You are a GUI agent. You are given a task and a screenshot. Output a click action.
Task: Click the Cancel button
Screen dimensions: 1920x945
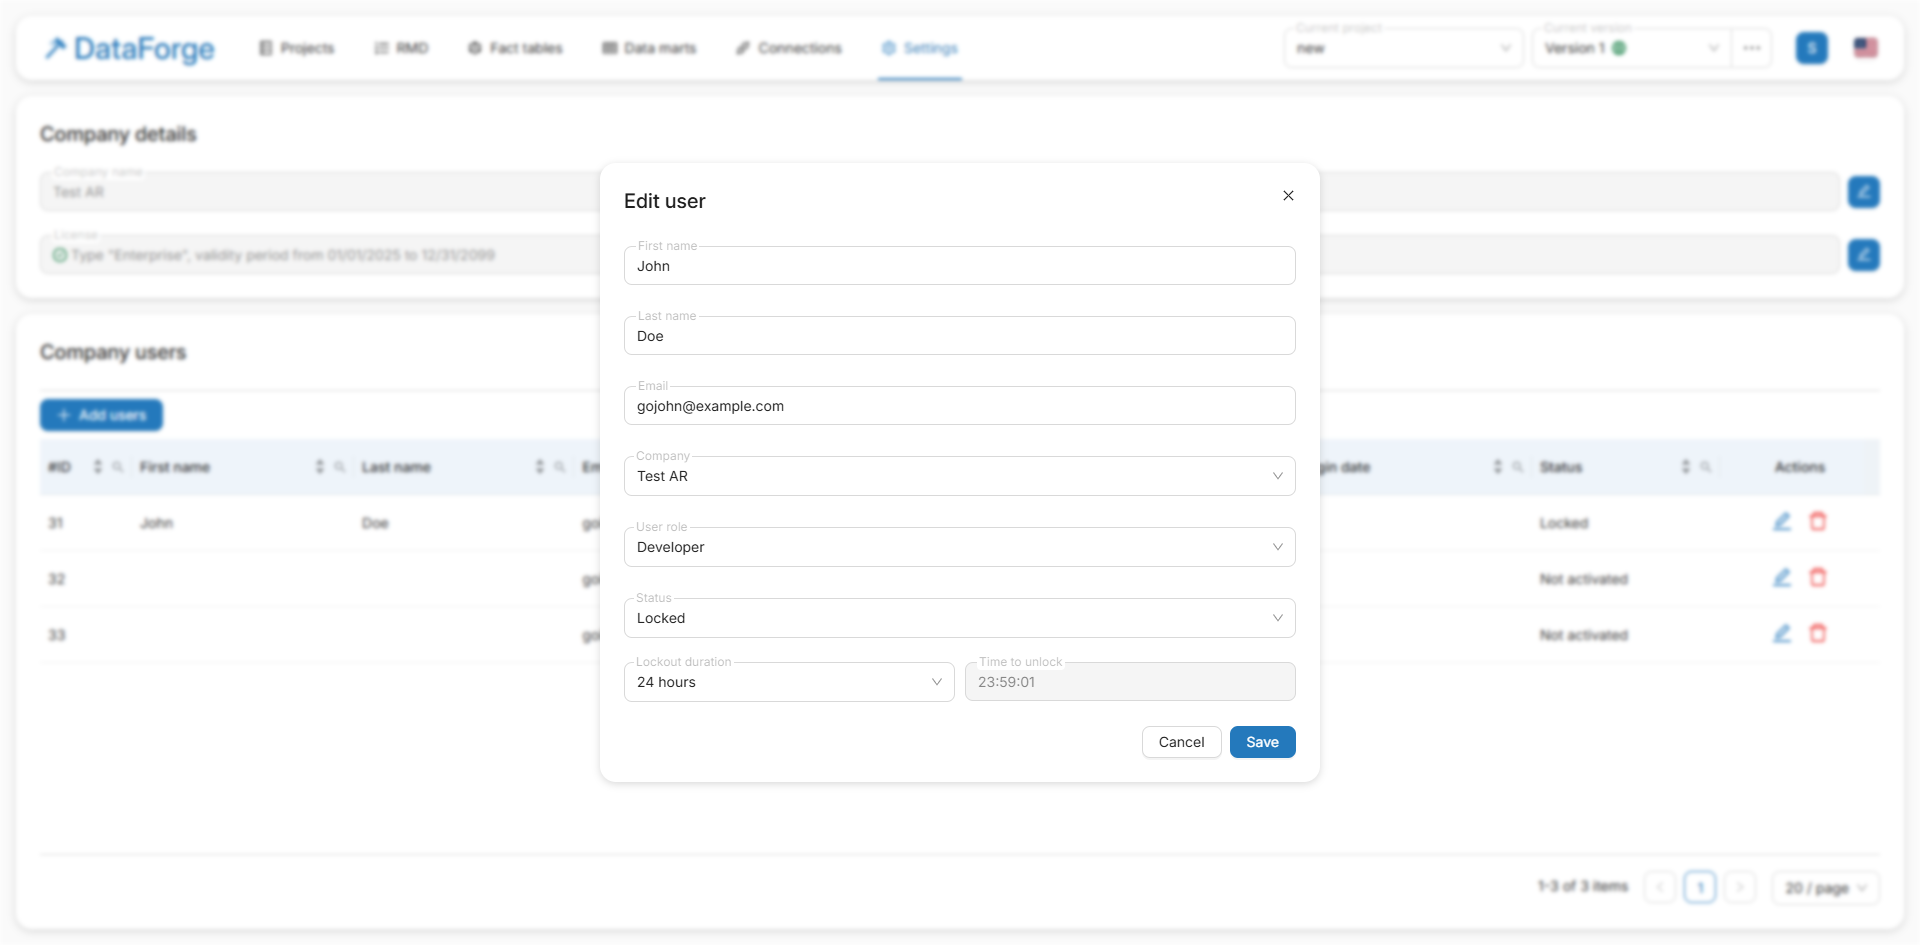1181,742
